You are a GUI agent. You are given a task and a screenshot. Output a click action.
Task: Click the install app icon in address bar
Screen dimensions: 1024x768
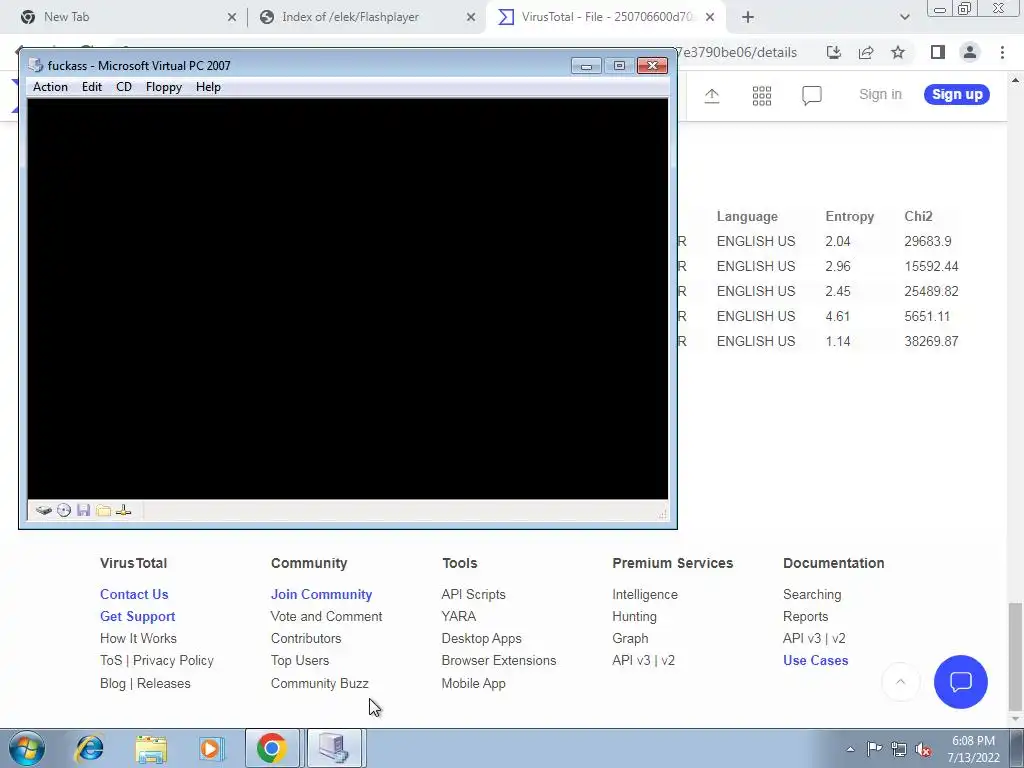[x=833, y=52]
